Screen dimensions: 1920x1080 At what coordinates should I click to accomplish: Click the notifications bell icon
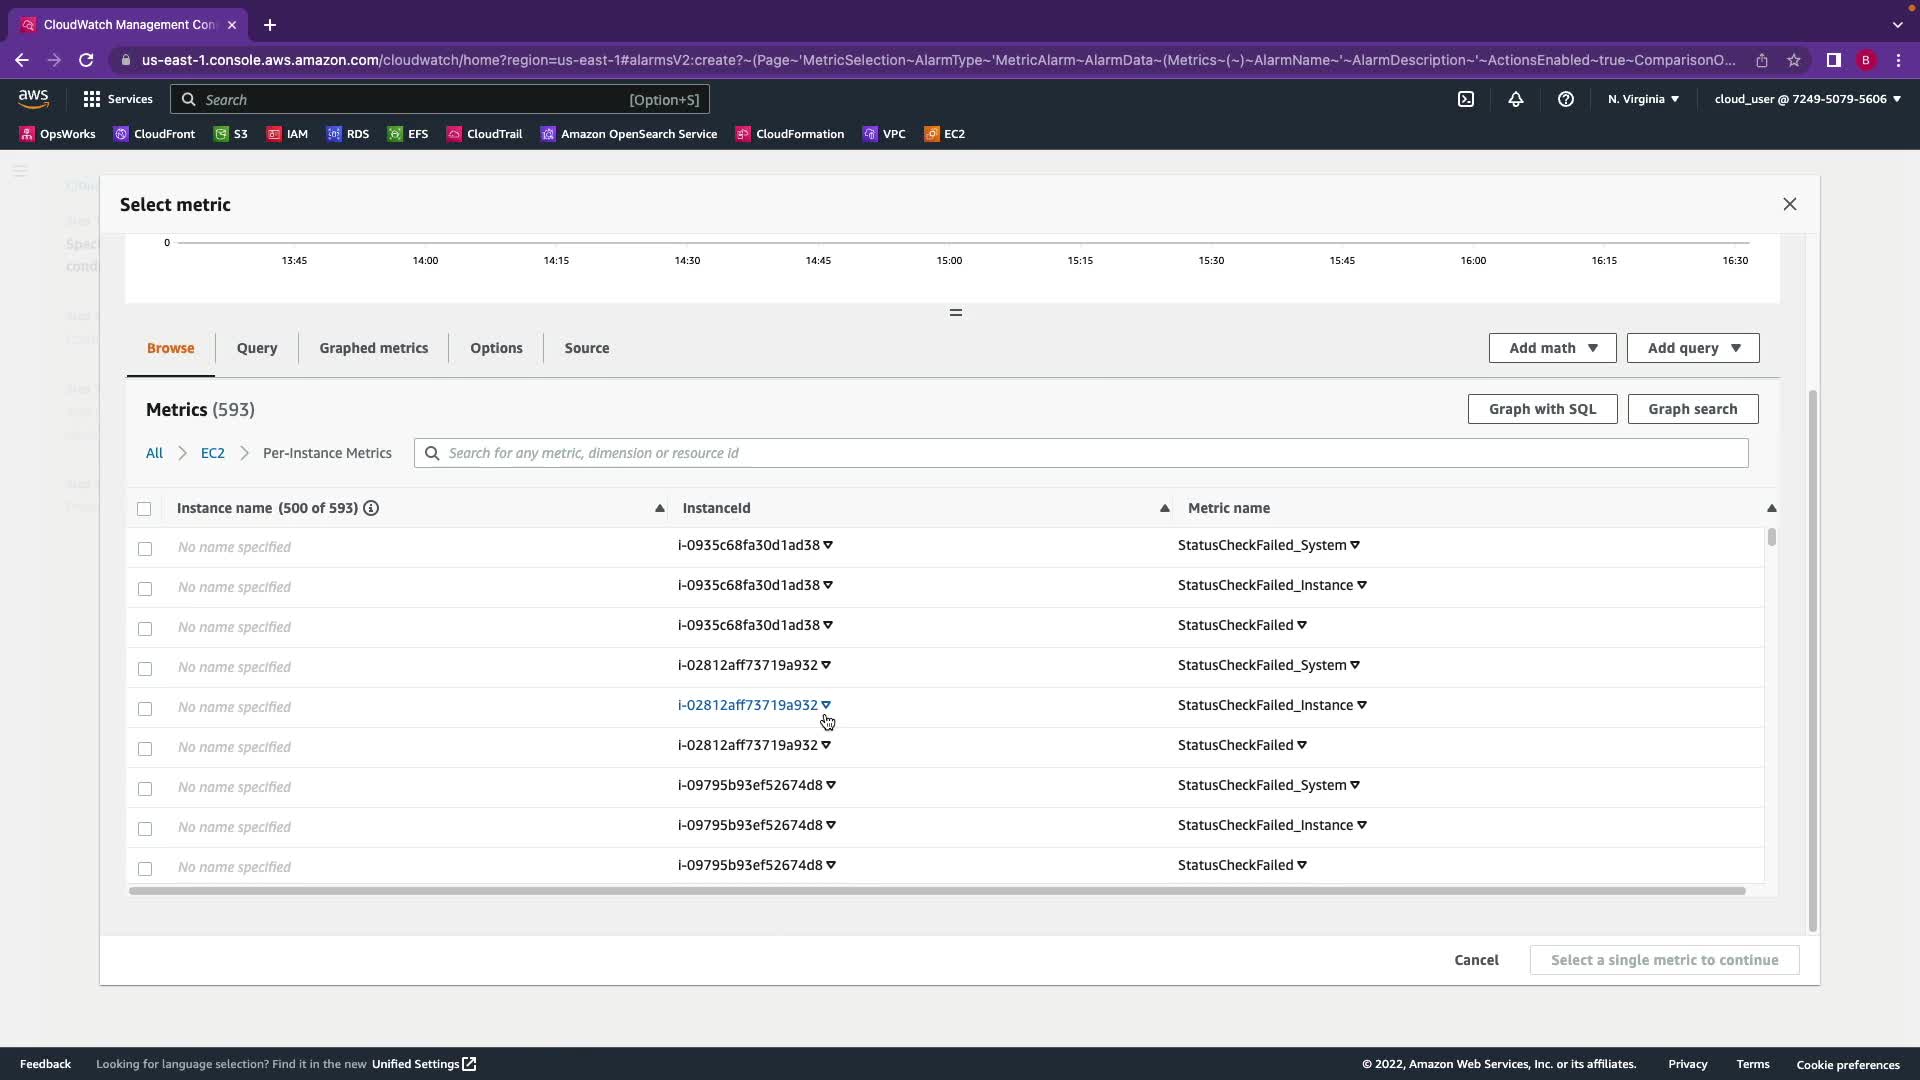(1515, 99)
